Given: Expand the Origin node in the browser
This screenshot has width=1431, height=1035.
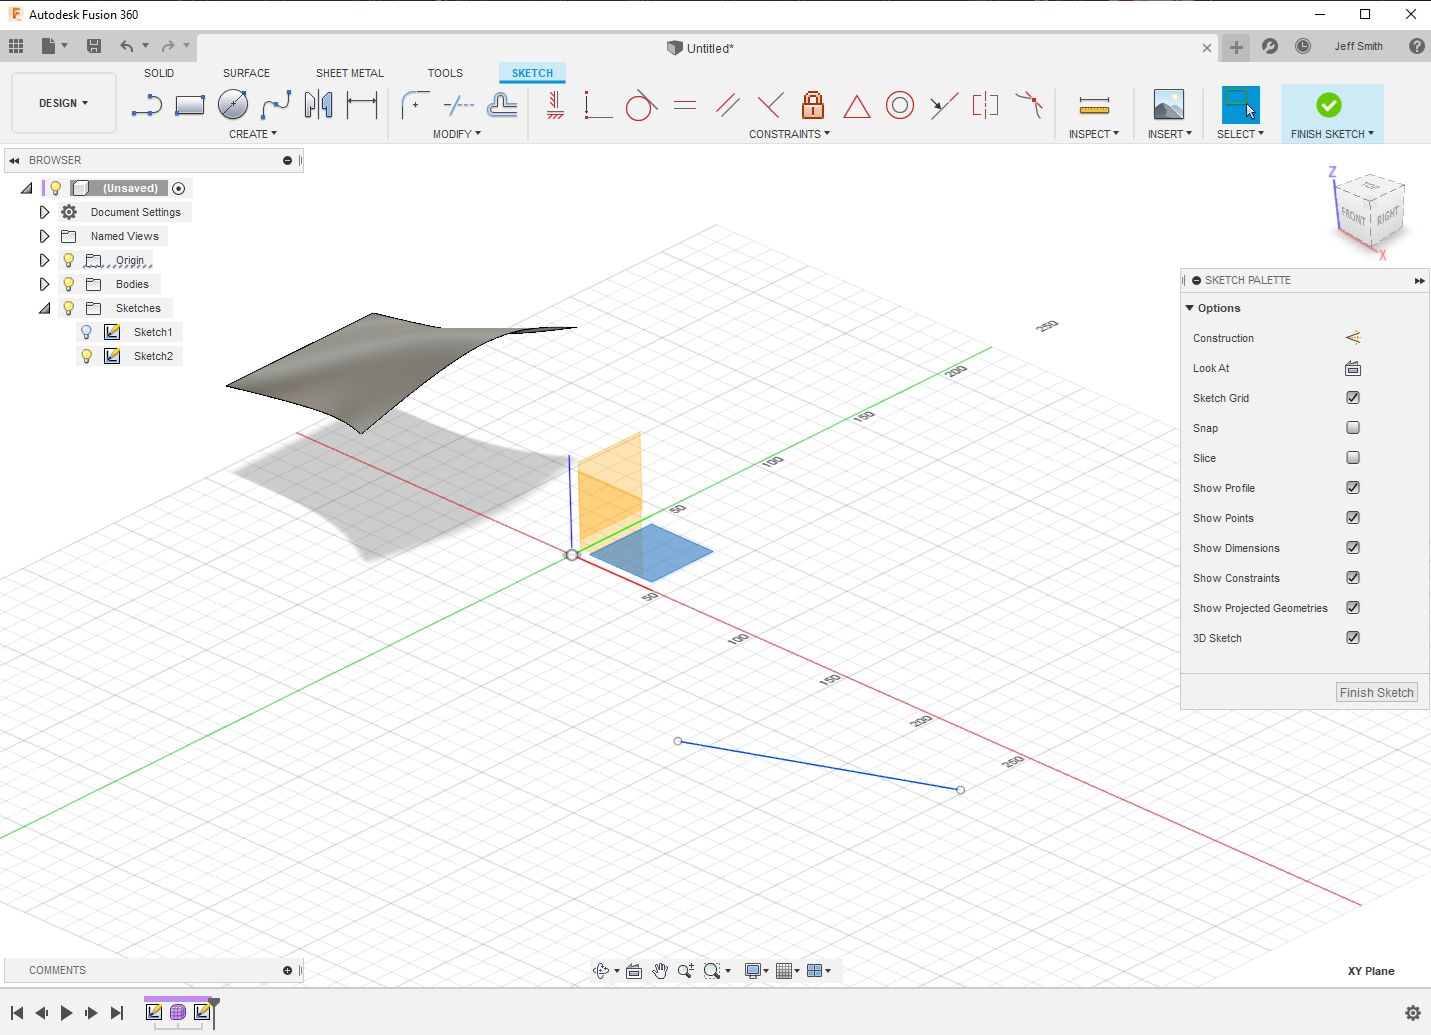Looking at the screenshot, I should point(44,259).
